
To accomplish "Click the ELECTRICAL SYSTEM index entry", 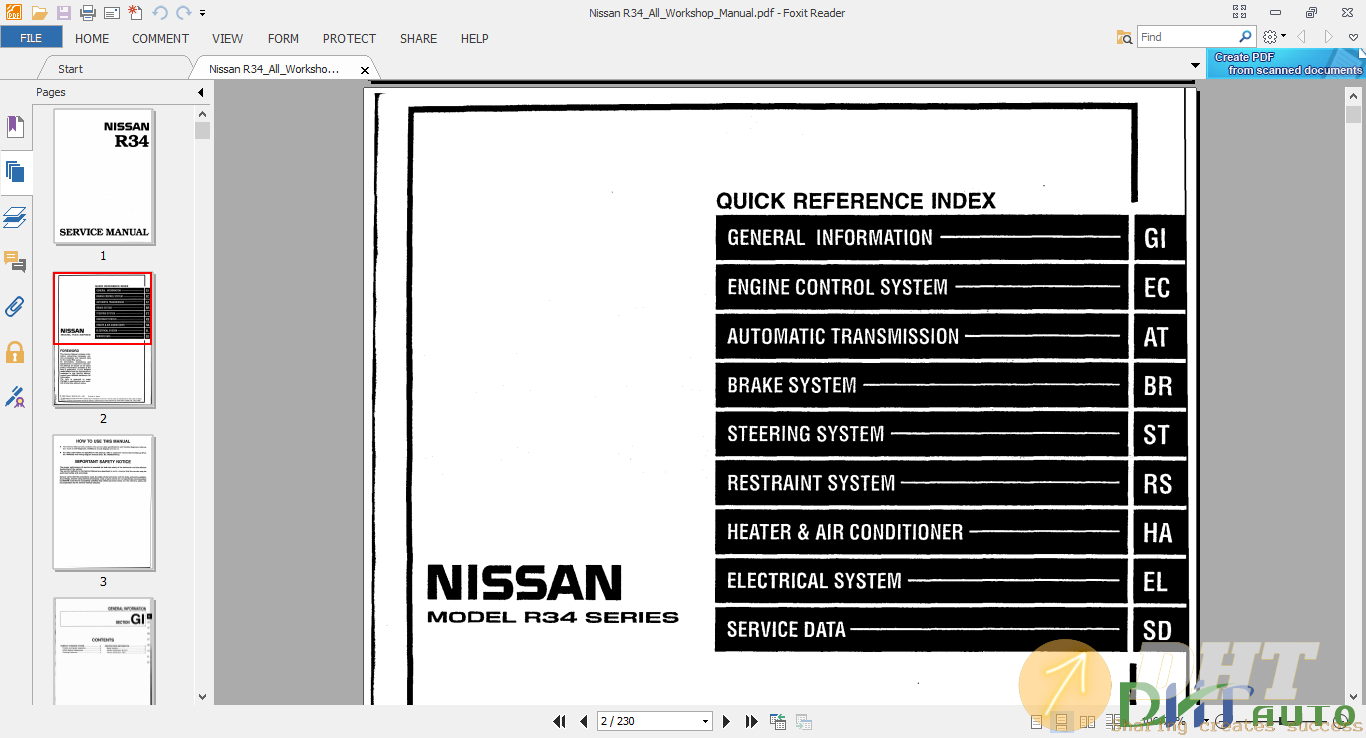I will click(x=922, y=581).
